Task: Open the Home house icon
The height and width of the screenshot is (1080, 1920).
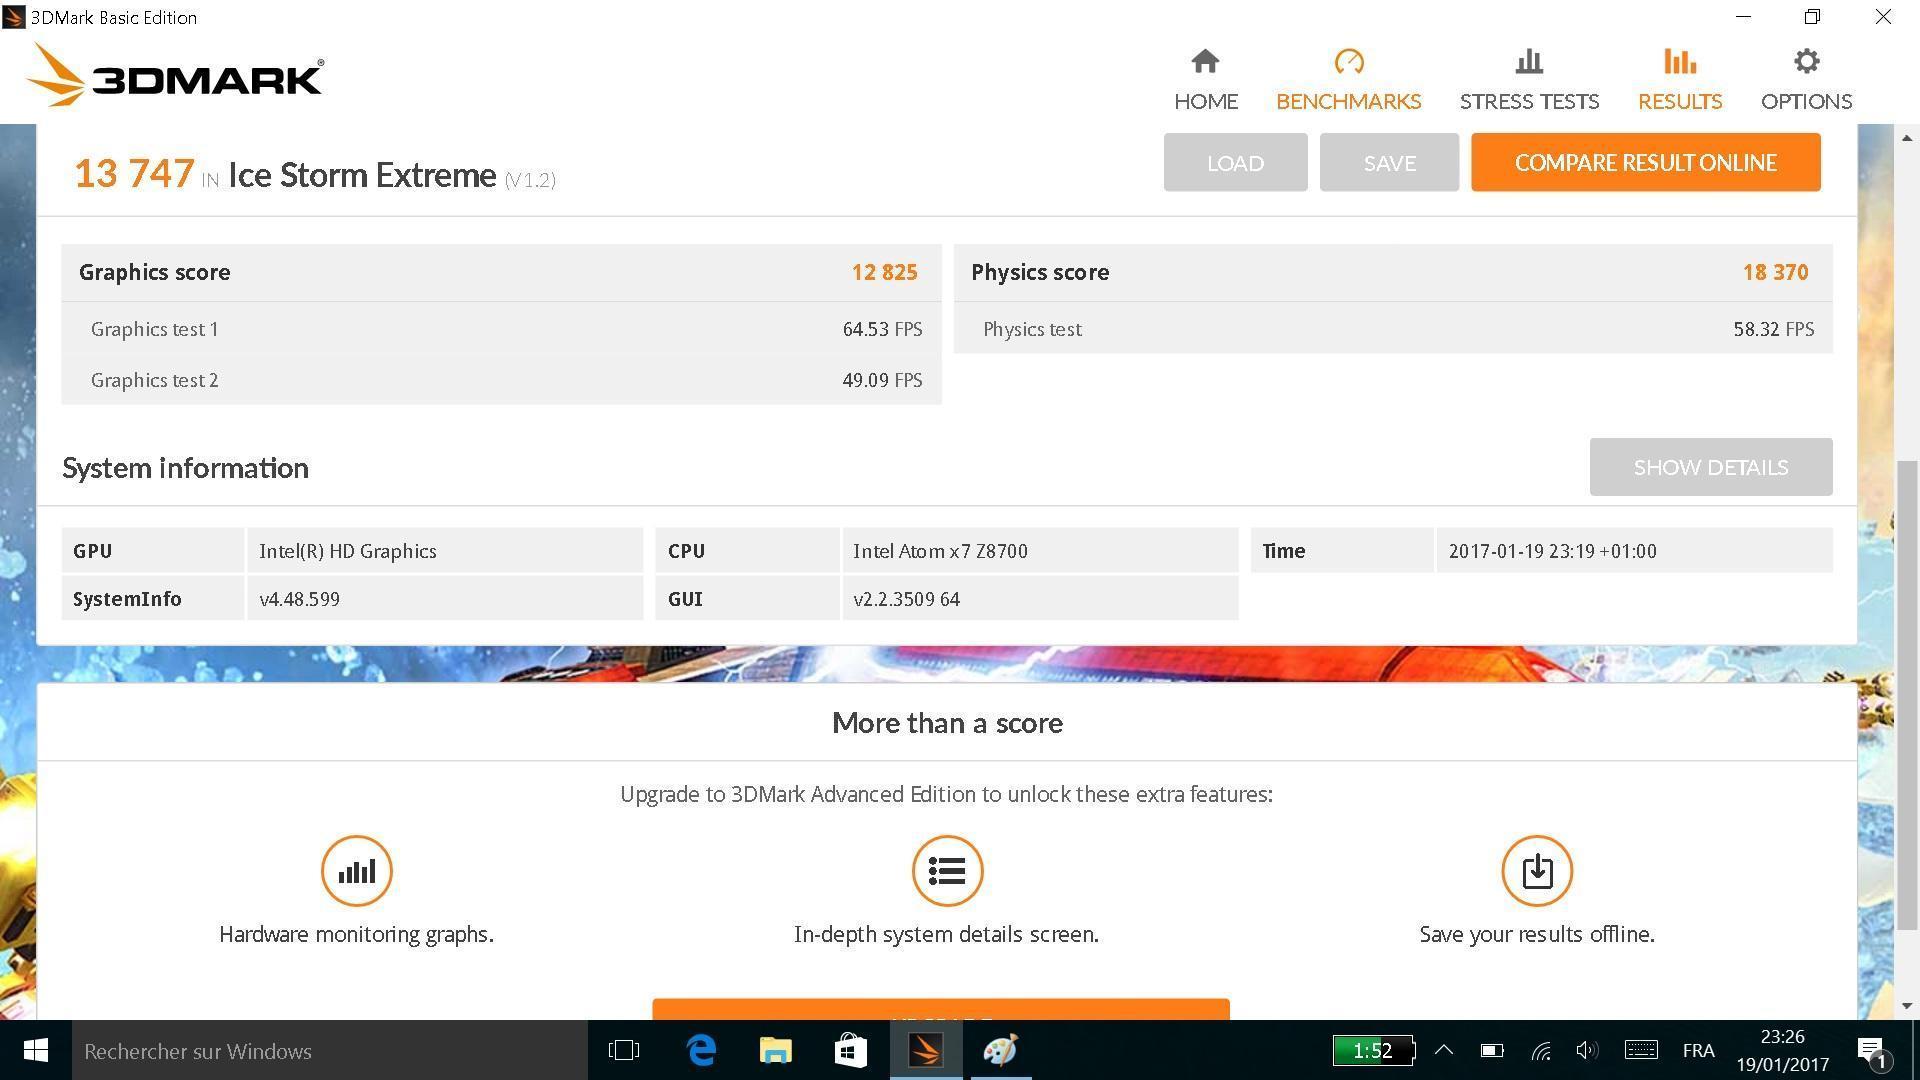Action: (x=1205, y=62)
